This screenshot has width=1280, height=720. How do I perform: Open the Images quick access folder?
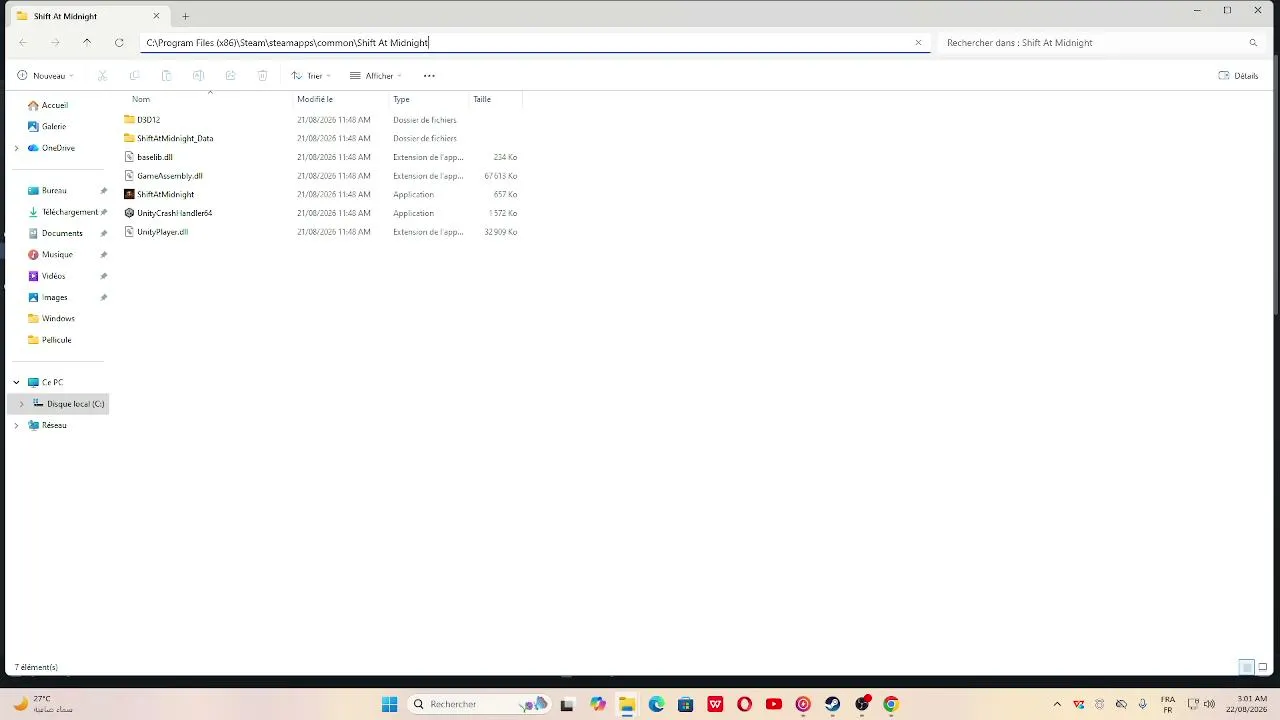click(54, 297)
